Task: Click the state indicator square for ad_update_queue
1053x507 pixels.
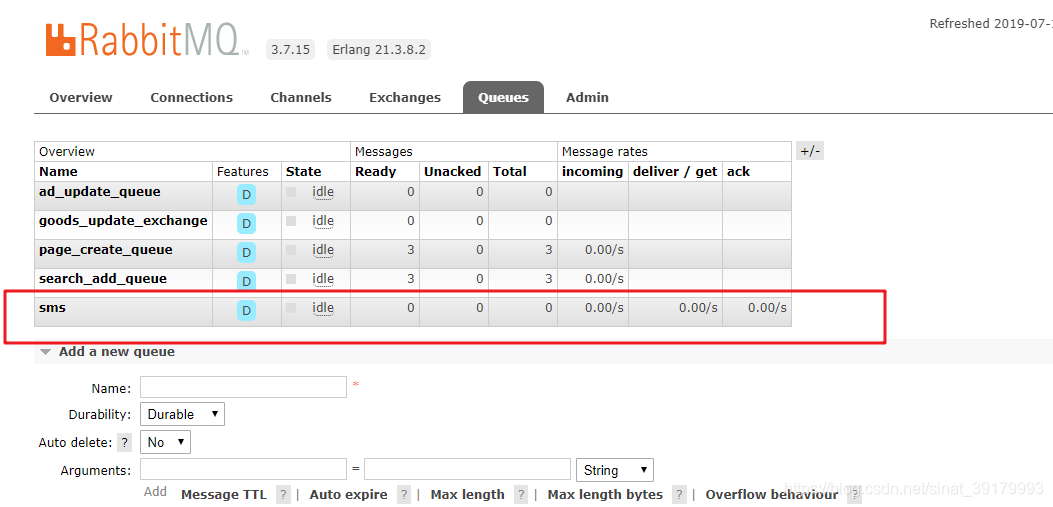Action: tap(291, 192)
